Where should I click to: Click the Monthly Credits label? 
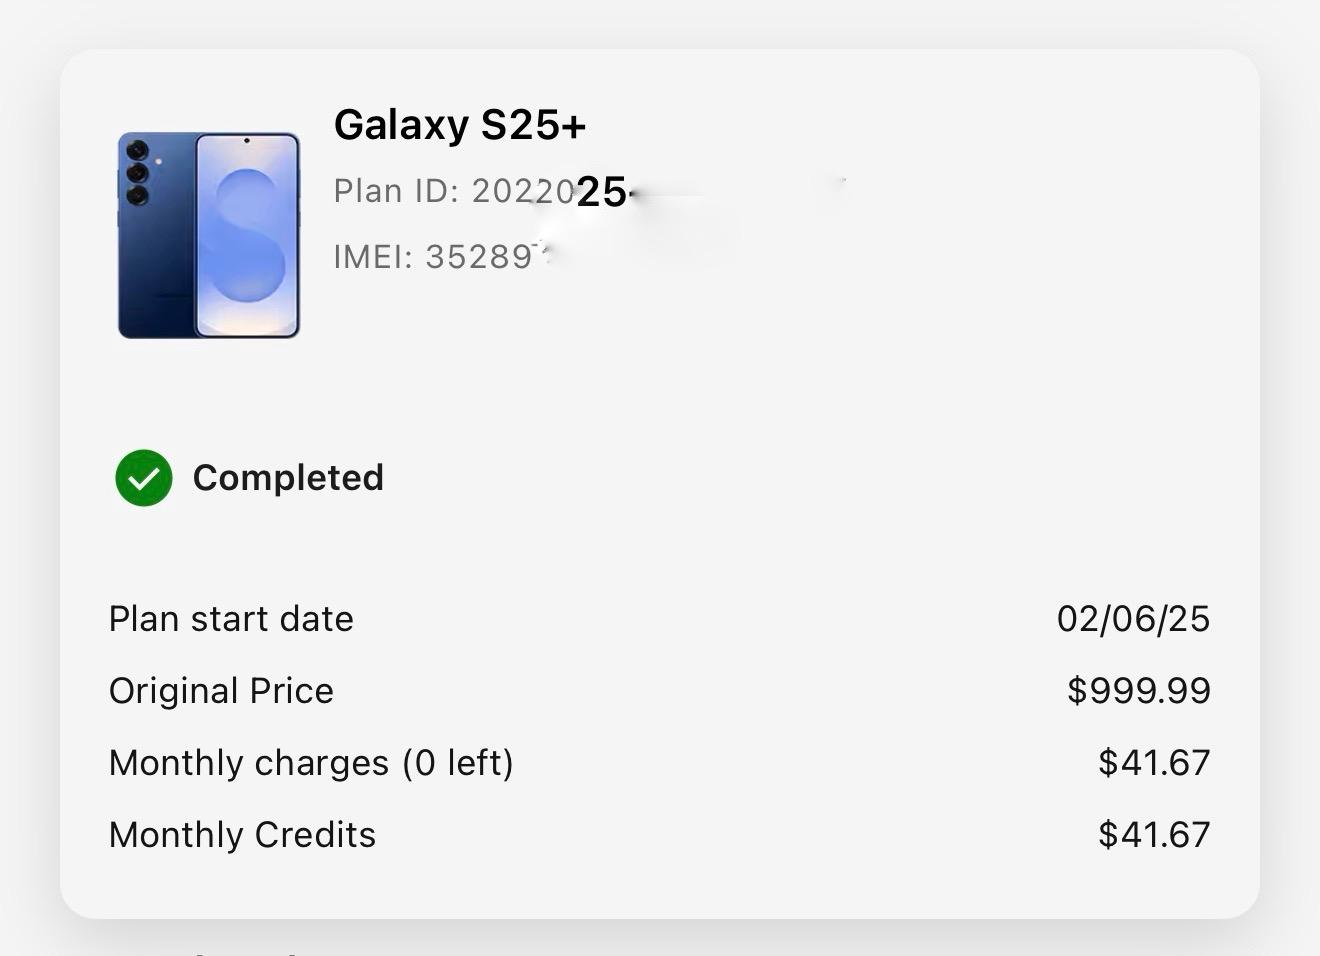(x=242, y=835)
